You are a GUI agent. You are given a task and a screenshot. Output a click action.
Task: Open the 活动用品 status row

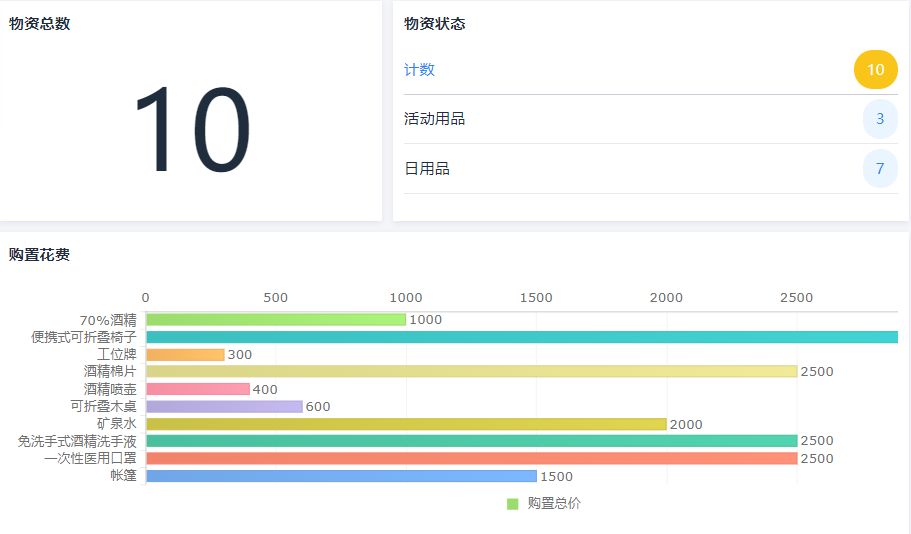(435, 119)
